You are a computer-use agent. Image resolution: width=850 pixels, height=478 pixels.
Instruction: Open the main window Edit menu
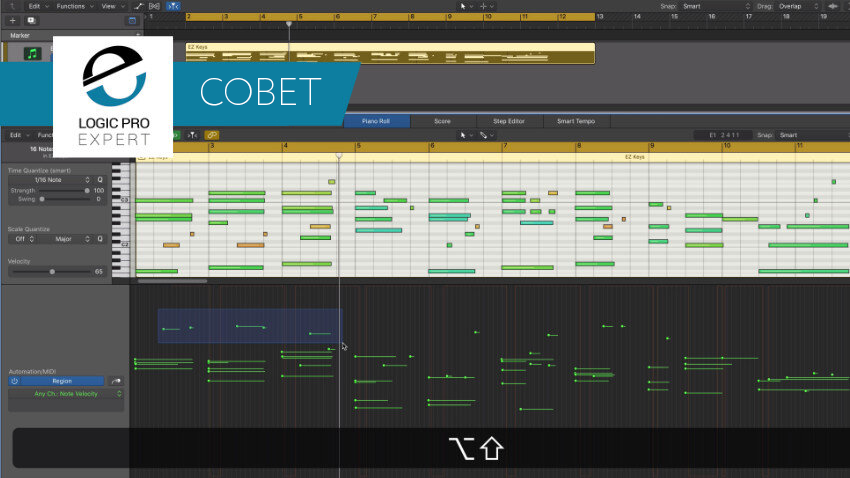coord(38,6)
